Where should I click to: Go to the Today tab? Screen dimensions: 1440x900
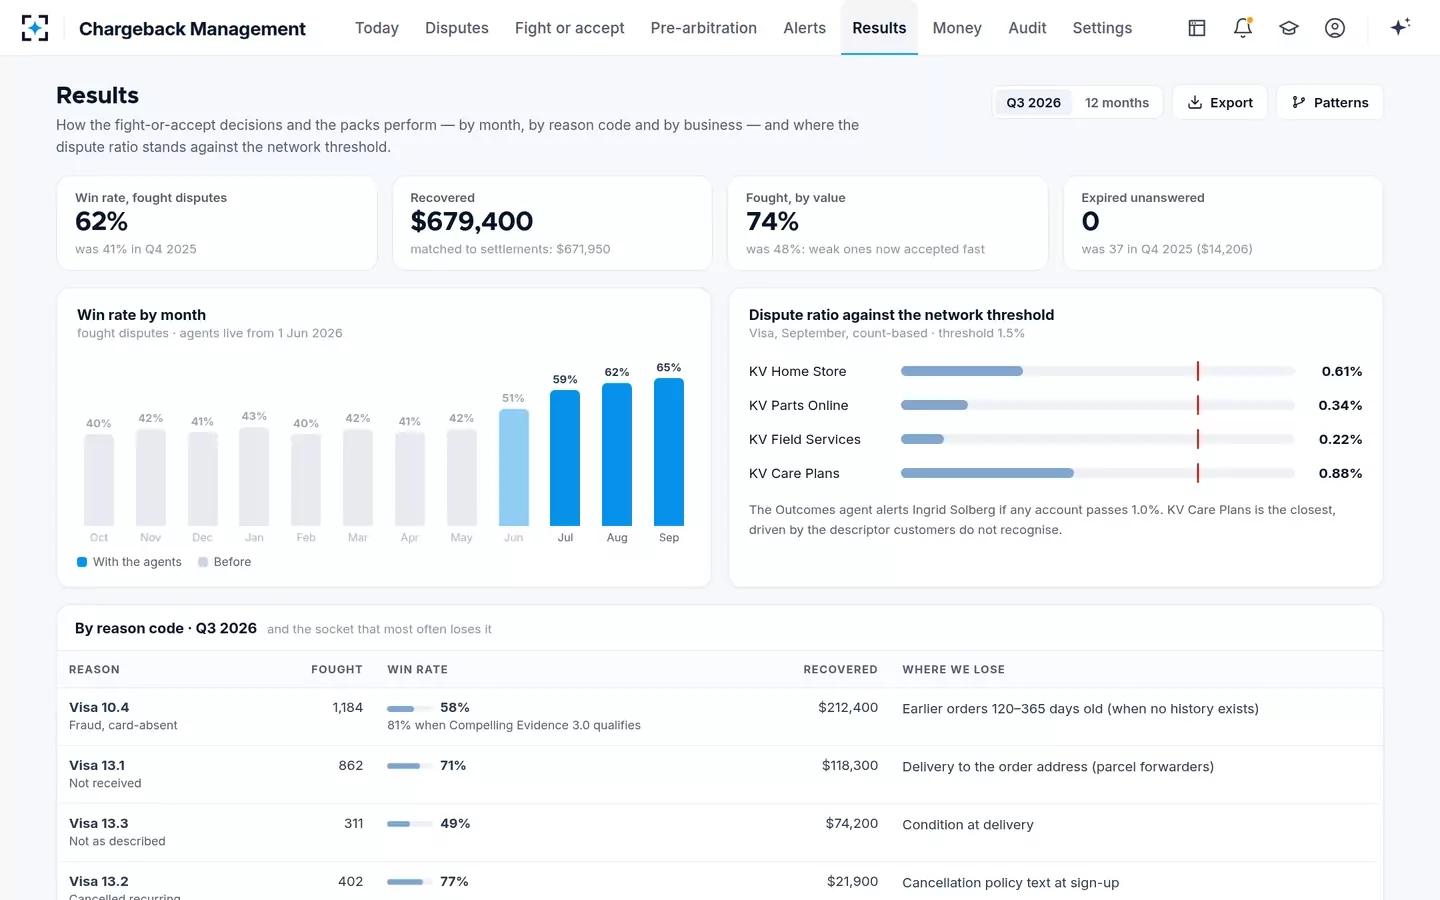coord(377,28)
